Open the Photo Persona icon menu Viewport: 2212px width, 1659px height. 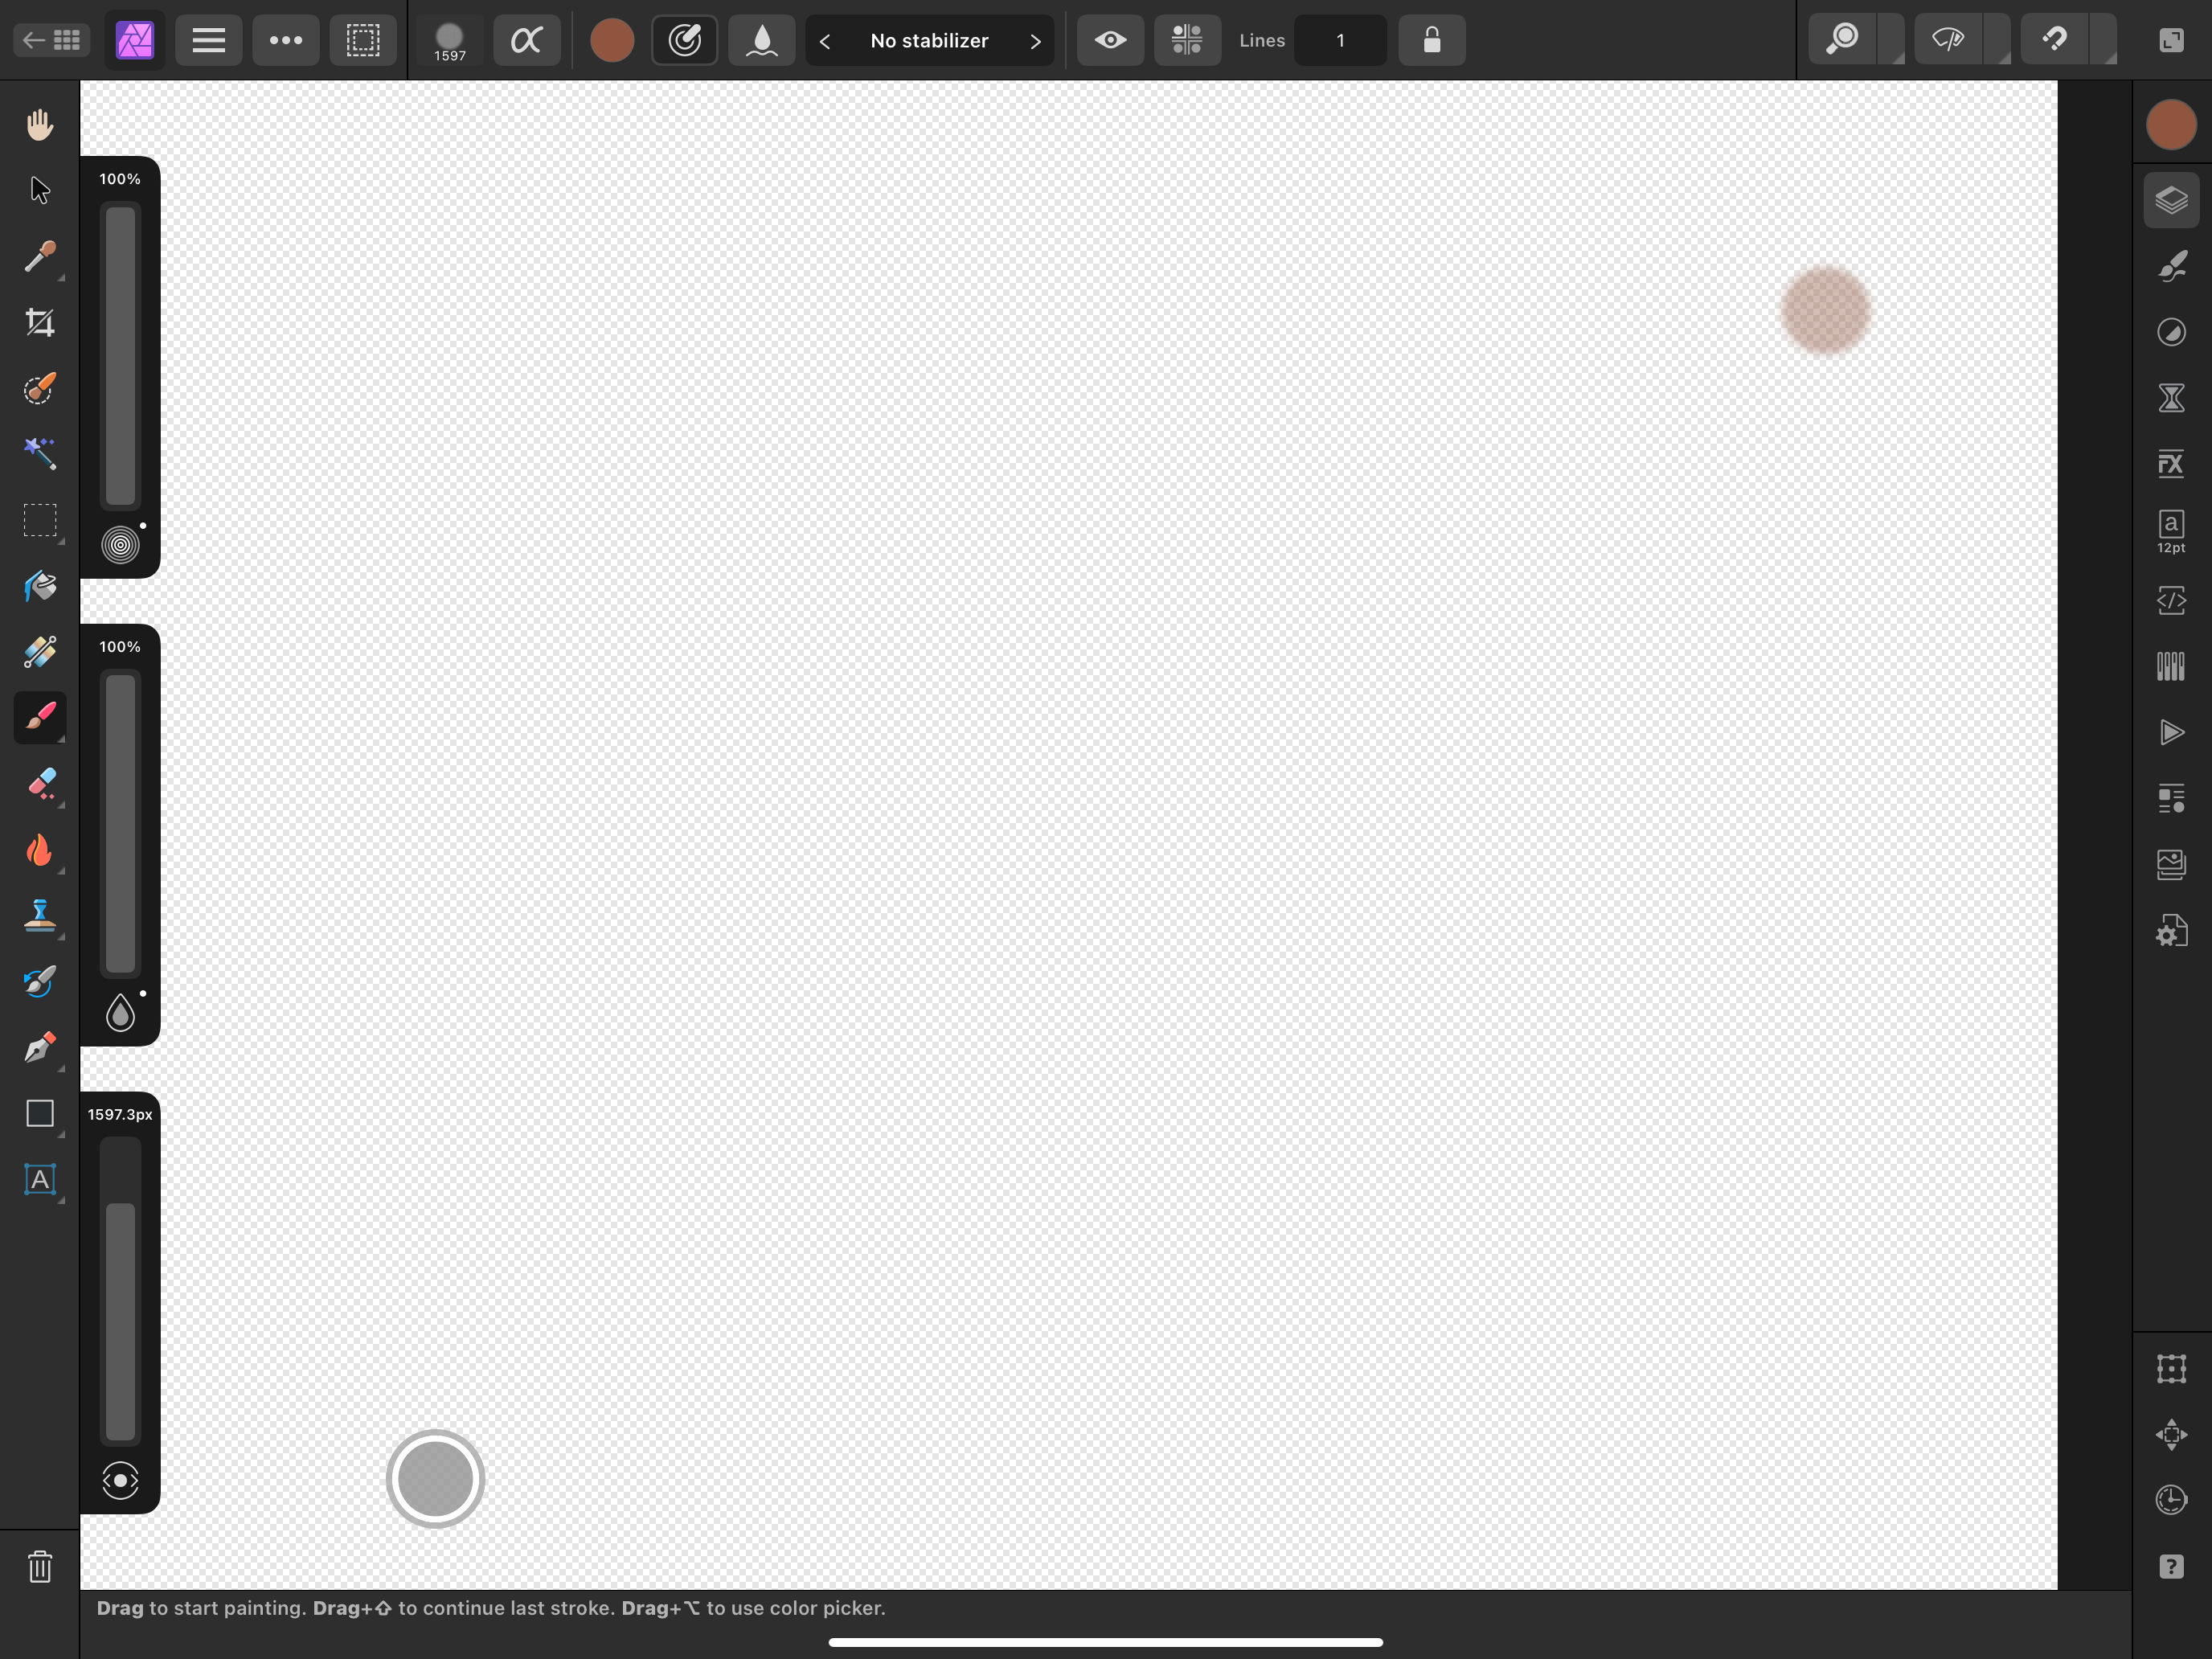[135, 40]
